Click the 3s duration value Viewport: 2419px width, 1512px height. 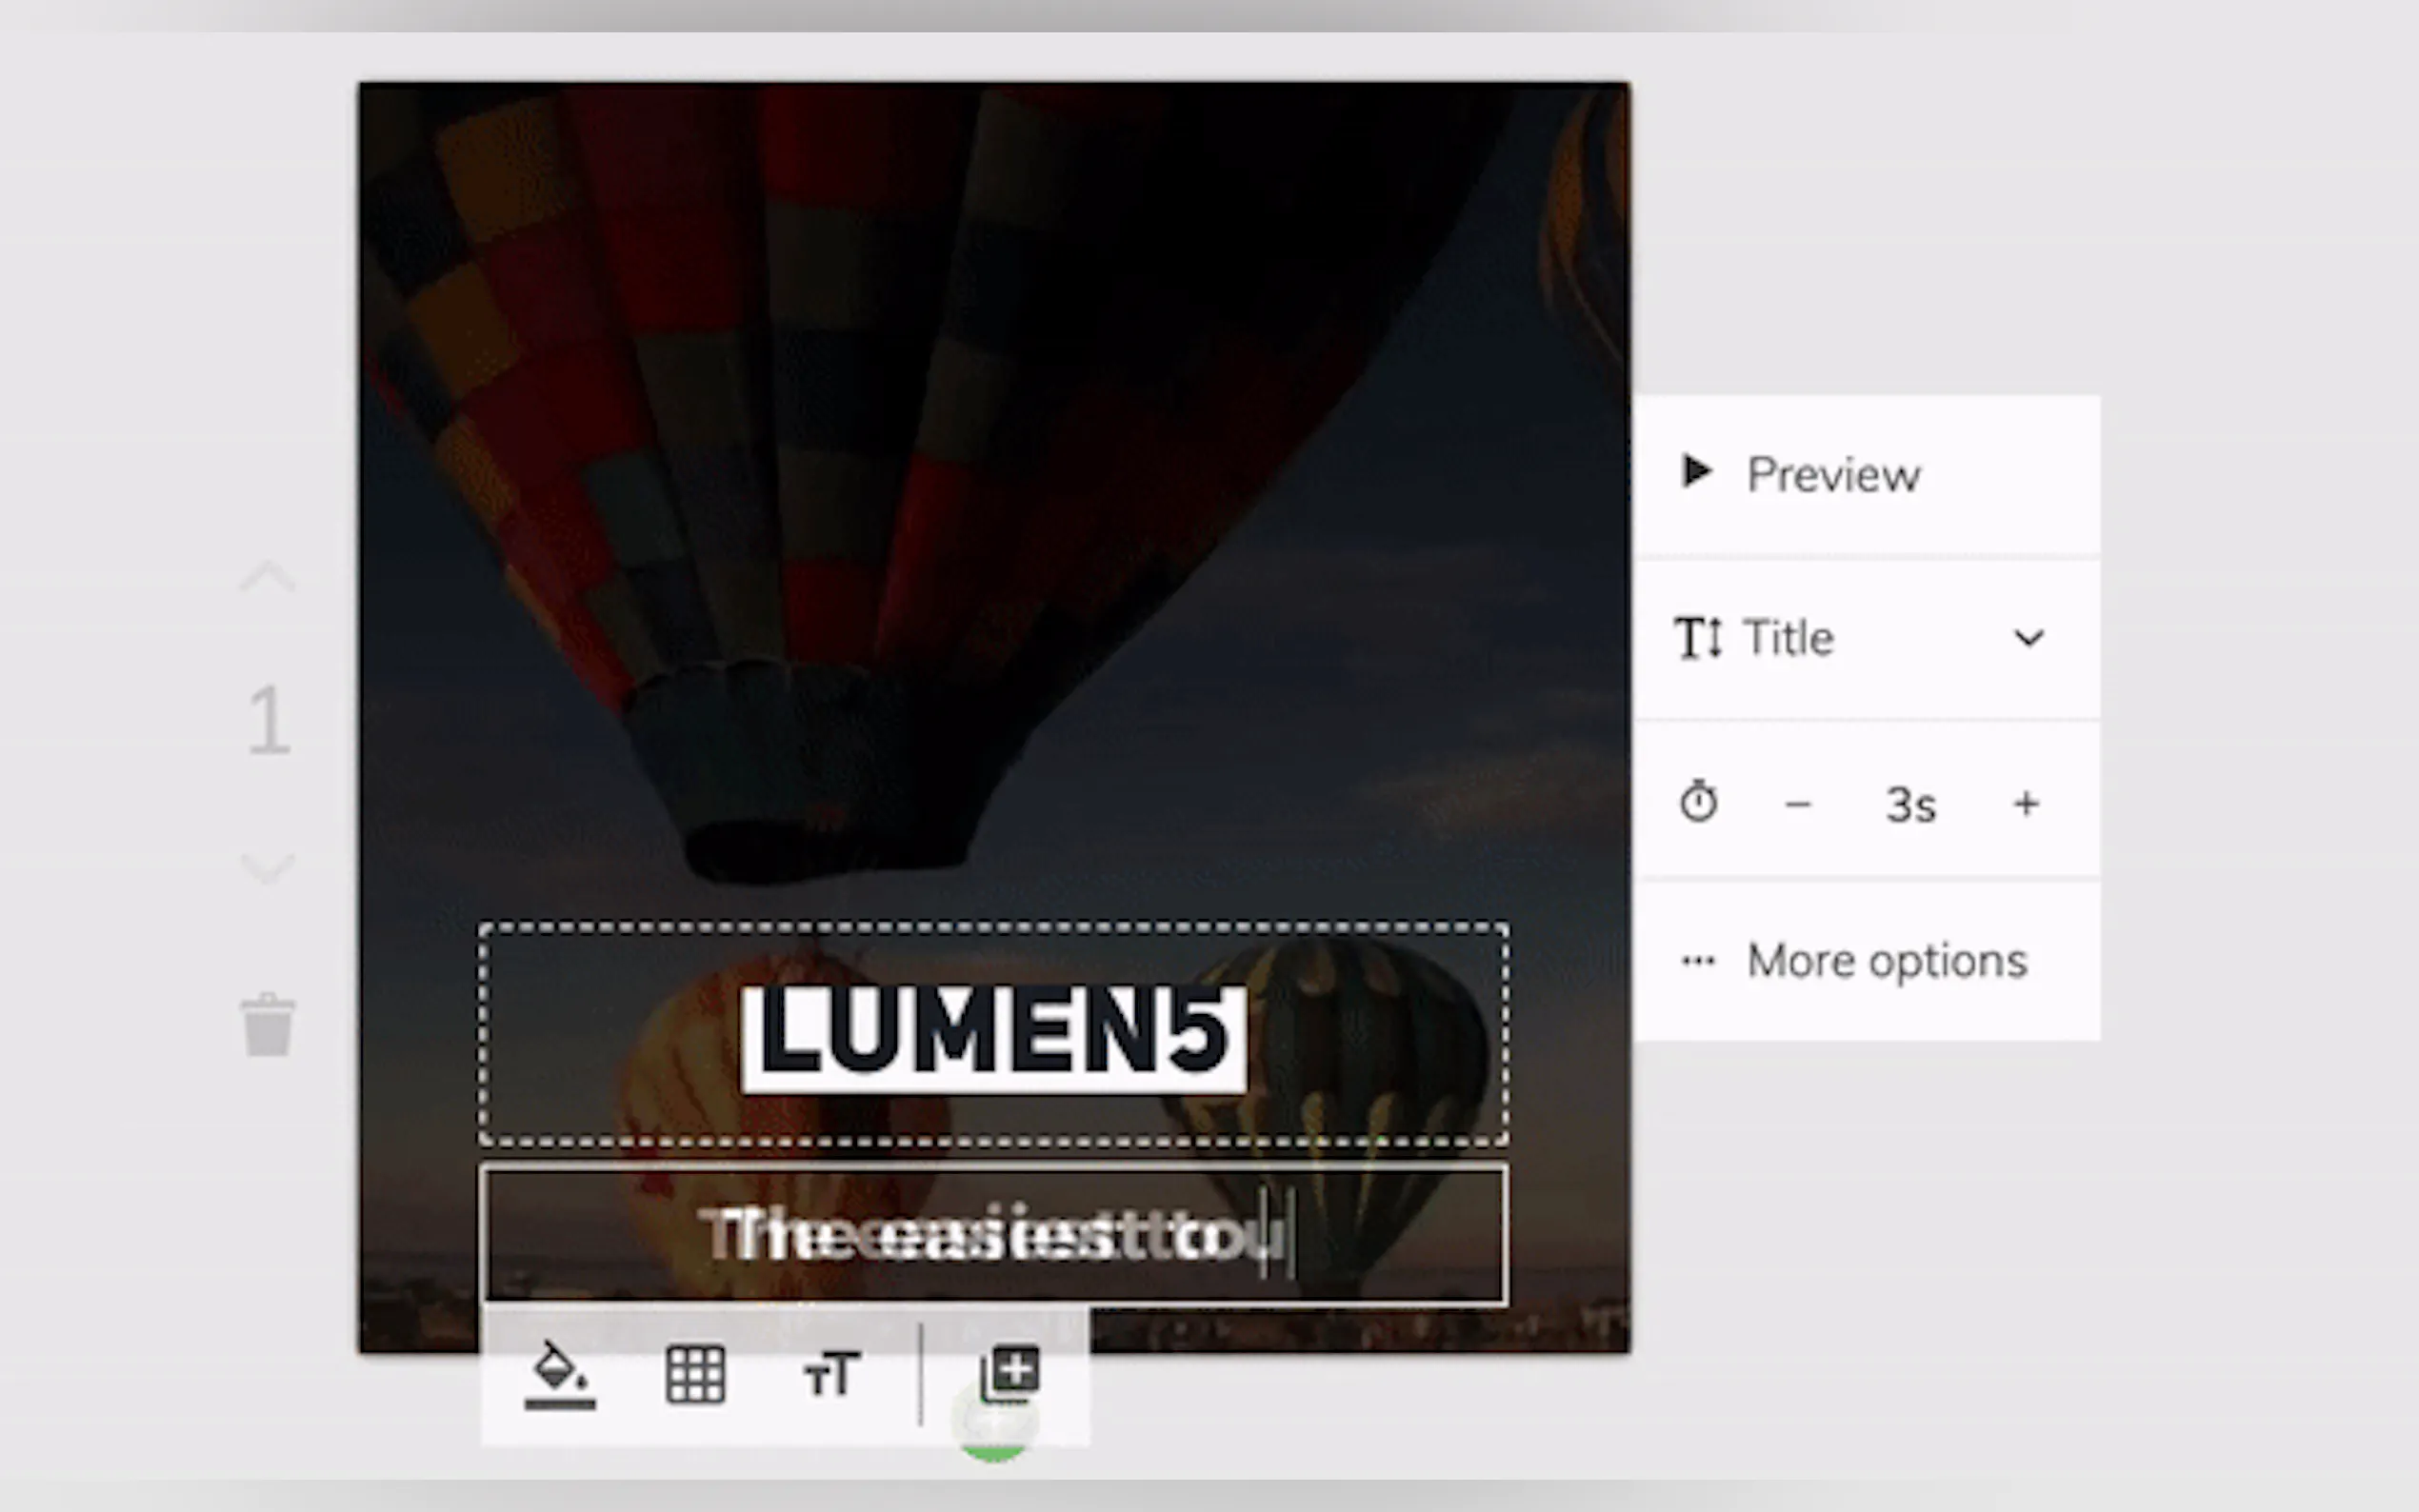[x=1910, y=805]
